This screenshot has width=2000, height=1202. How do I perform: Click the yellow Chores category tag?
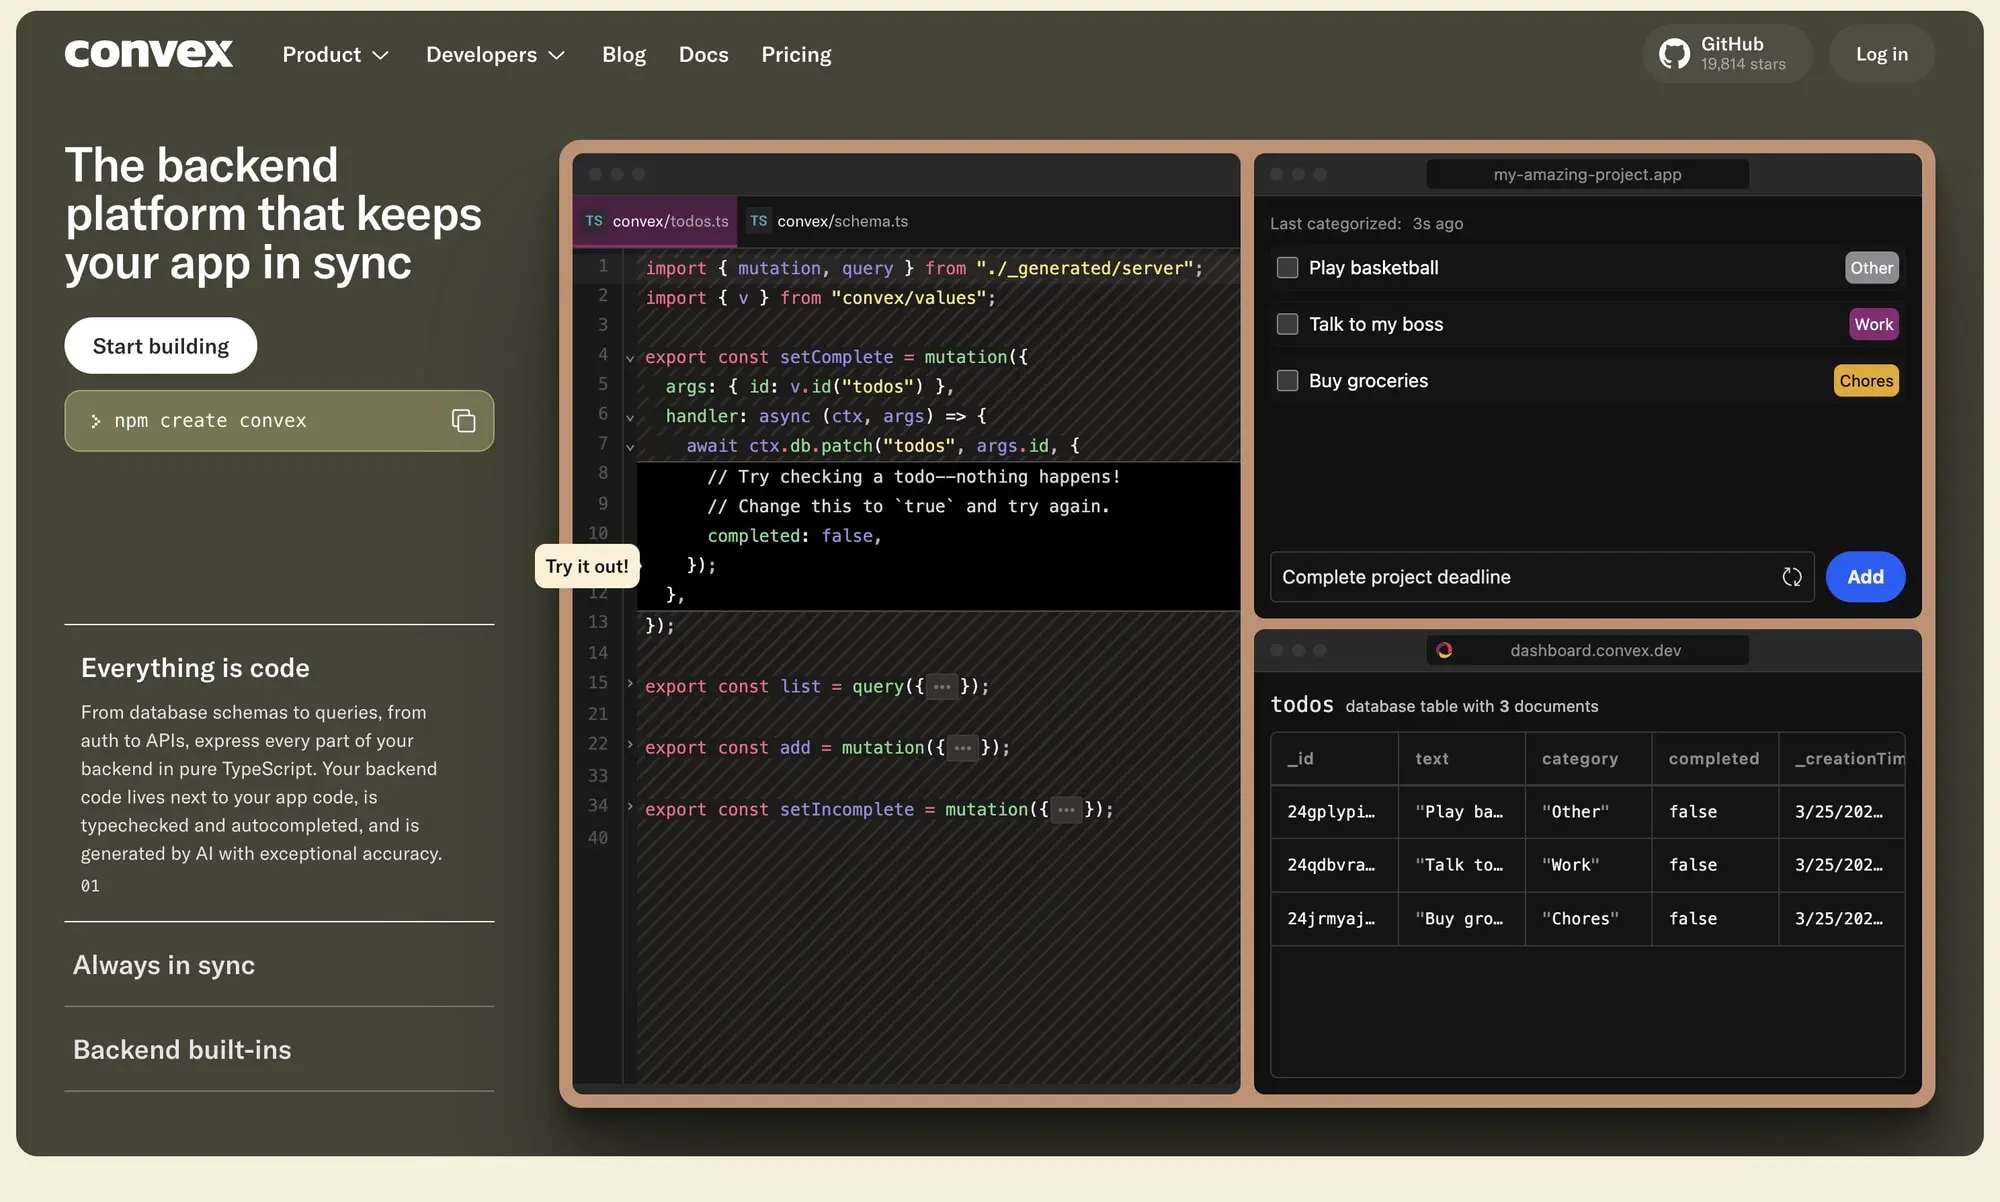tap(1865, 381)
